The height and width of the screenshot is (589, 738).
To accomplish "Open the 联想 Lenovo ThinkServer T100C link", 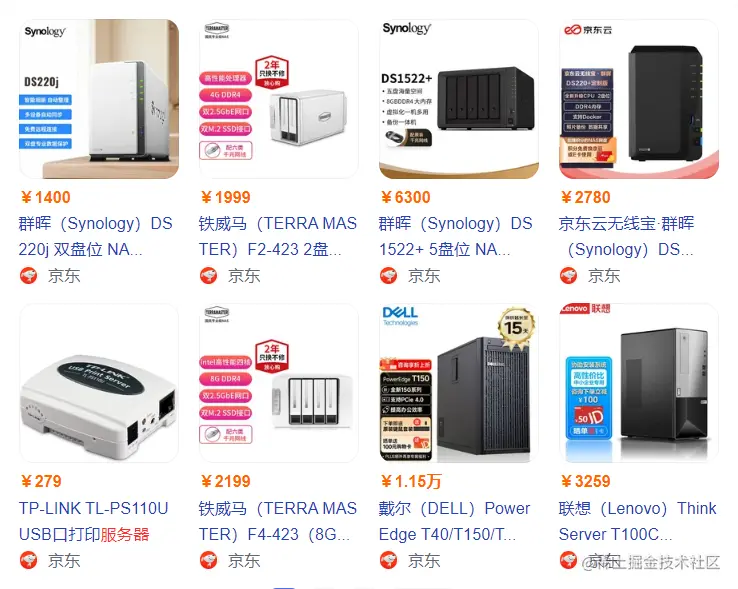I will [x=638, y=521].
